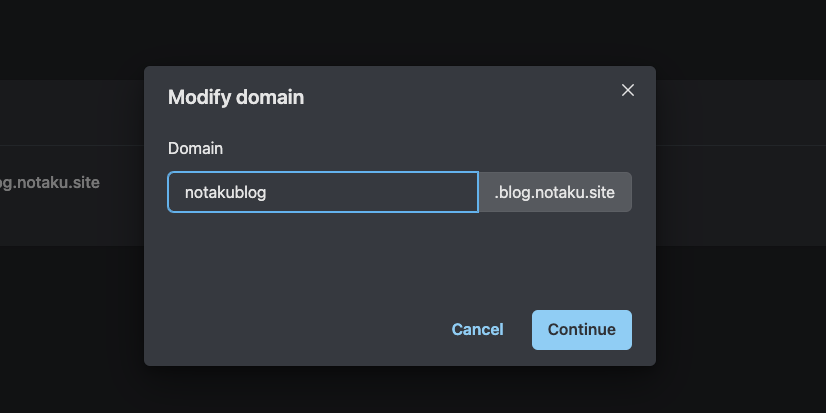Viewport: 826px width, 413px height.
Task: Click the Domain field label
Action: (x=195, y=148)
